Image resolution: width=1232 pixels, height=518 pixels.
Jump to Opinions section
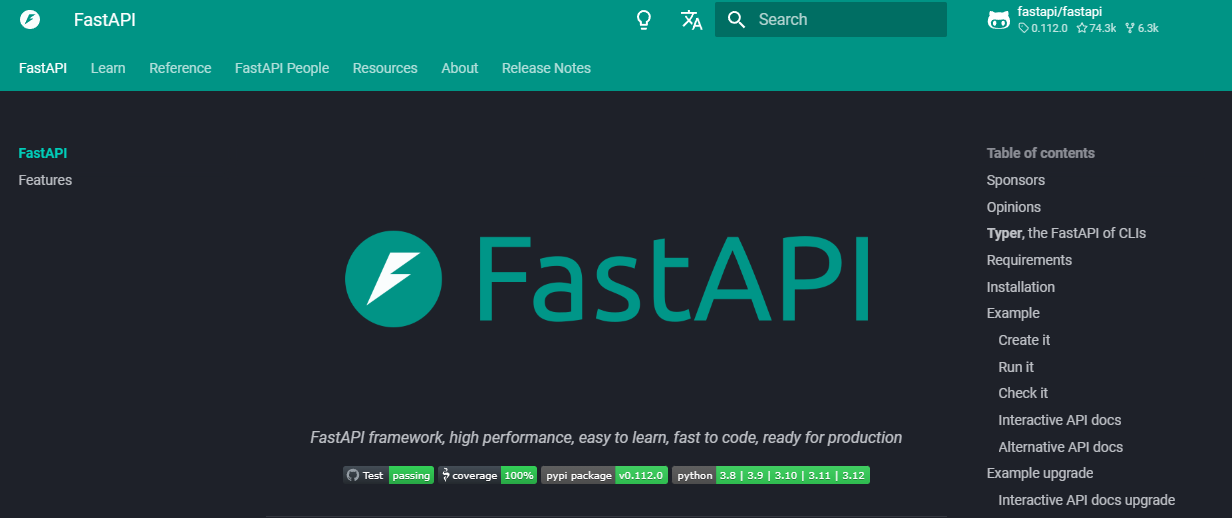pos(1014,207)
